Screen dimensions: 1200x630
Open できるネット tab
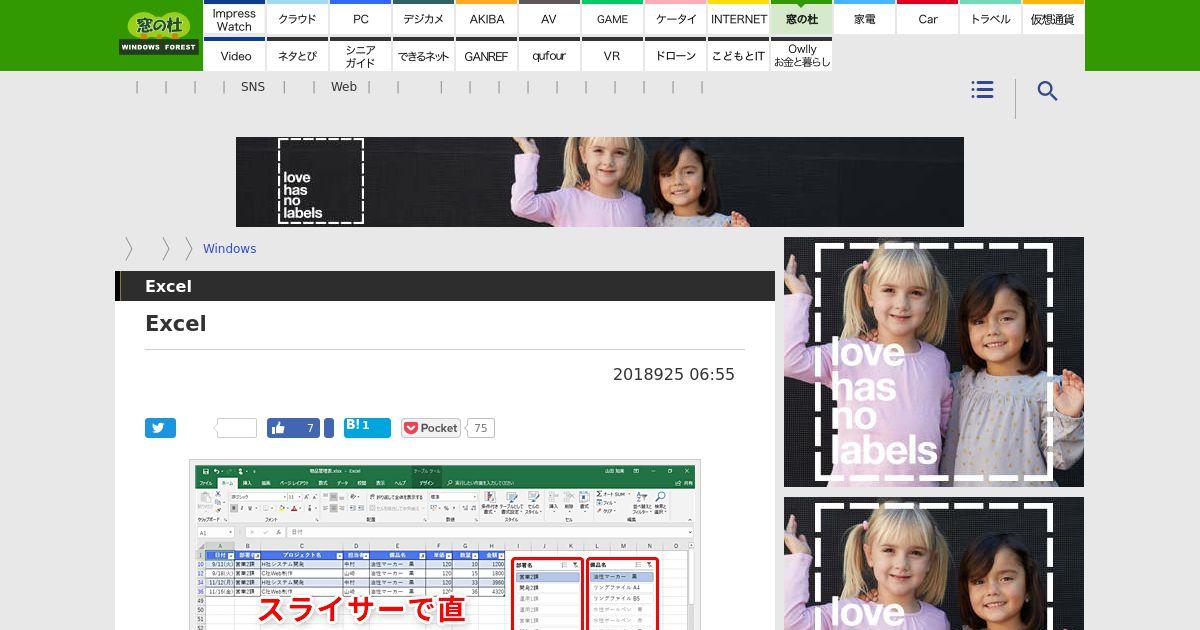[424, 56]
